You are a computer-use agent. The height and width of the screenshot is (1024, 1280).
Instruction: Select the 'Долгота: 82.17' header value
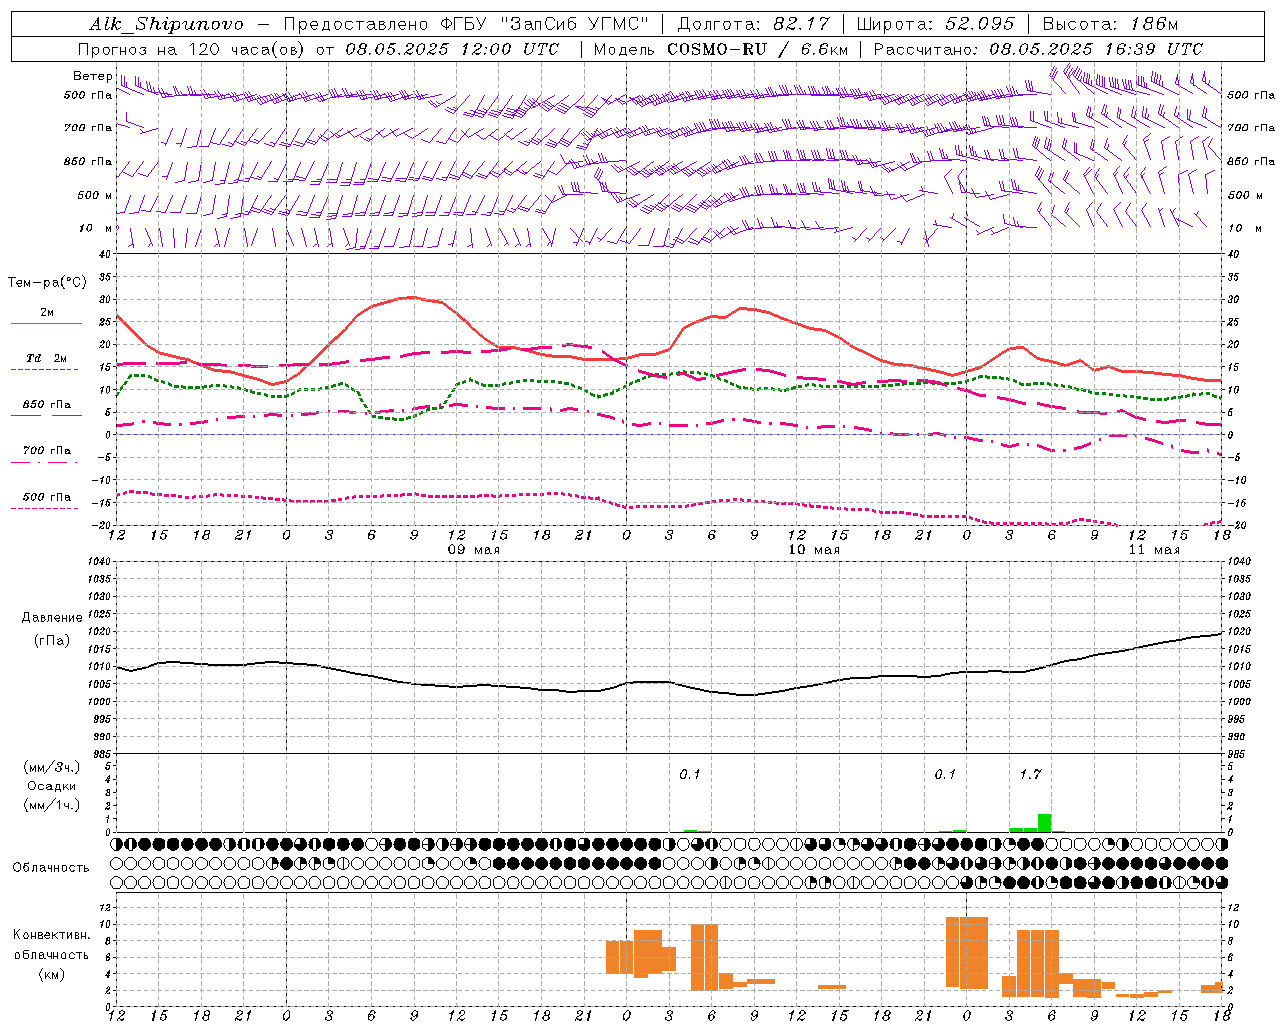(753, 24)
